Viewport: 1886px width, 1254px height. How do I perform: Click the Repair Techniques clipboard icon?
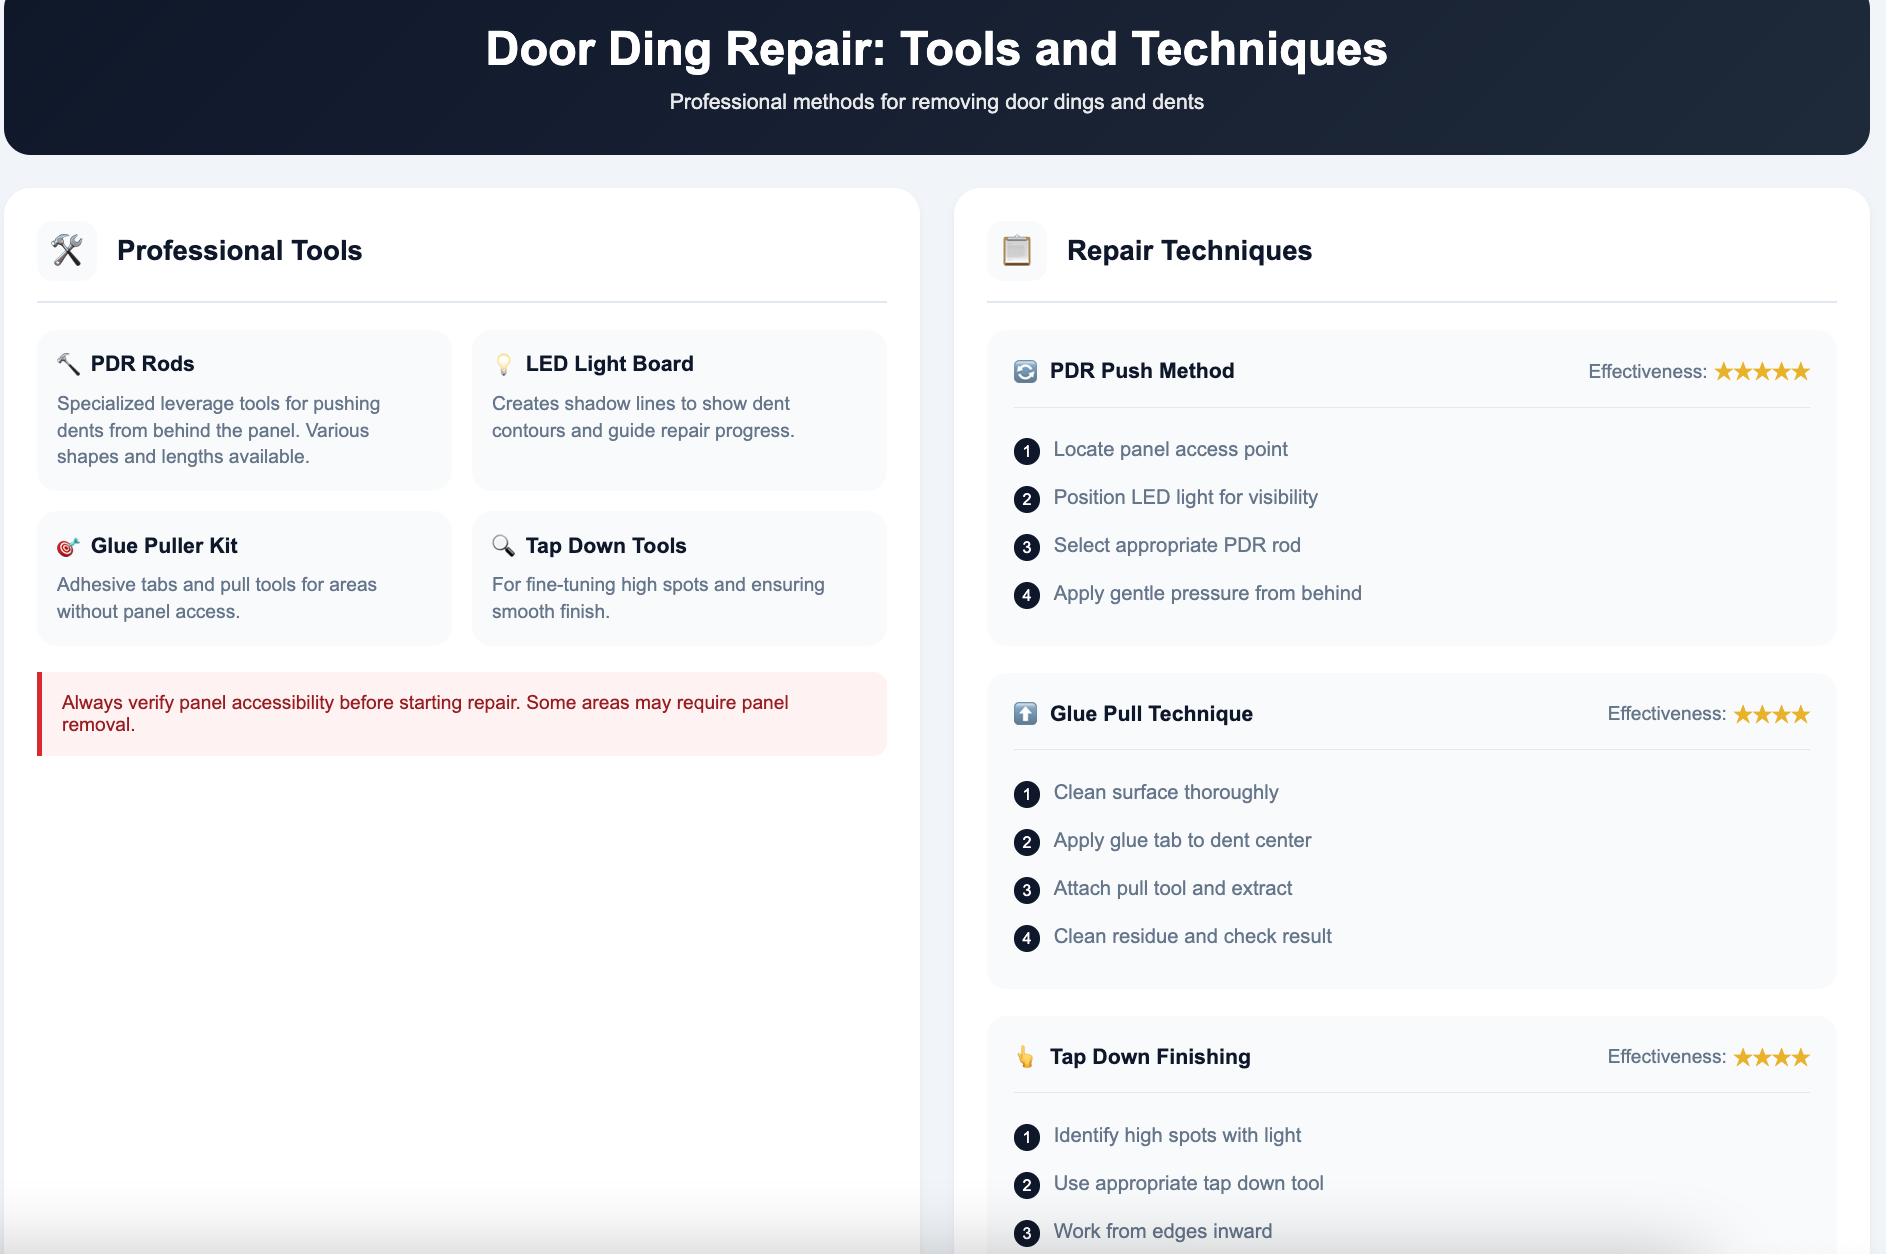pos(1016,250)
